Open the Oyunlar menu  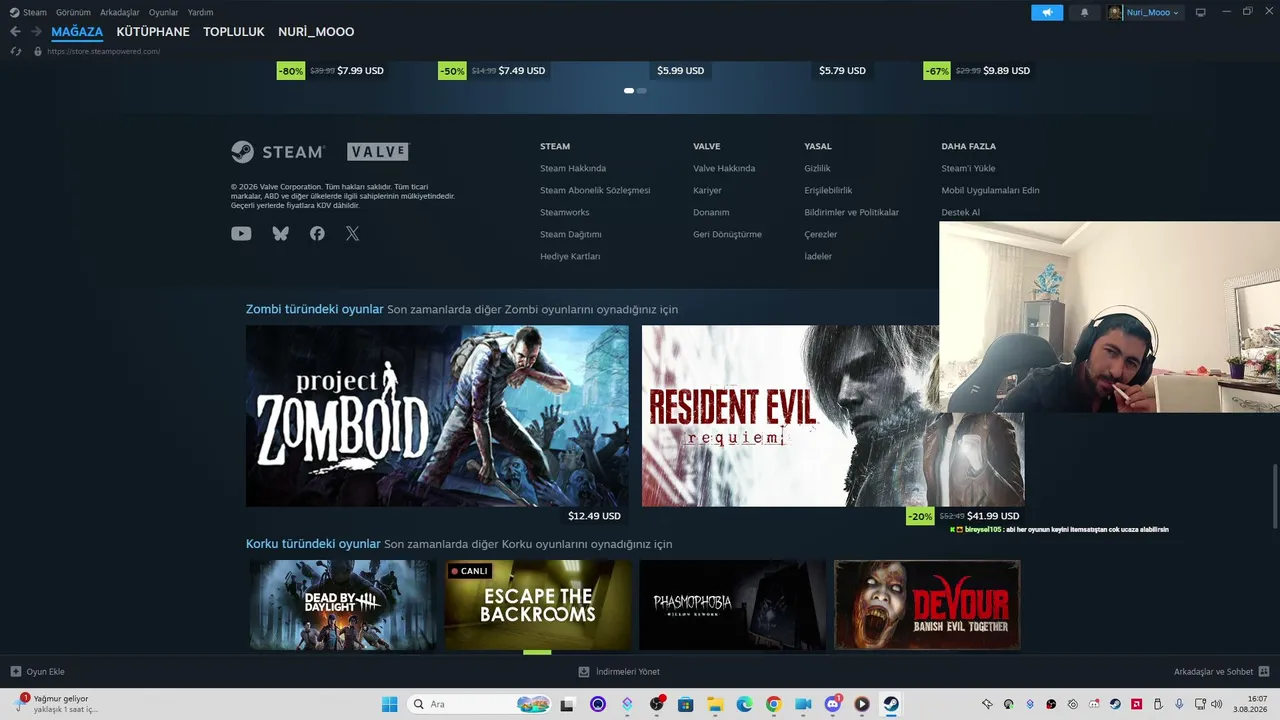[163, 12]
